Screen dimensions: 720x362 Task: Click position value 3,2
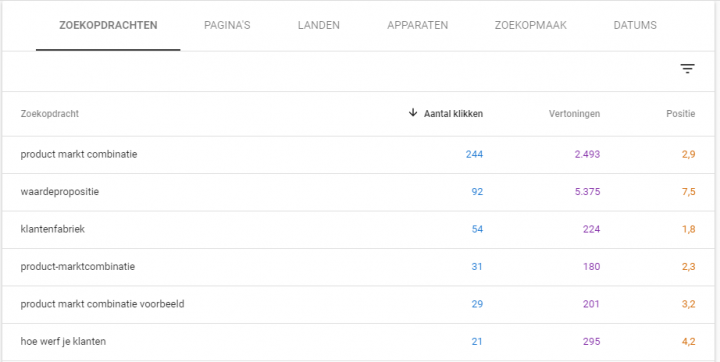[x=688, y=304]
